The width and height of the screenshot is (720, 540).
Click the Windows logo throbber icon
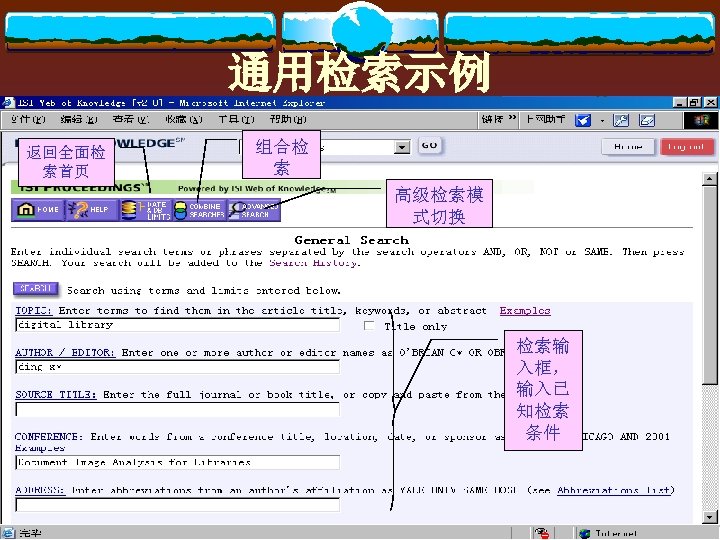click(x=701, y=120)
